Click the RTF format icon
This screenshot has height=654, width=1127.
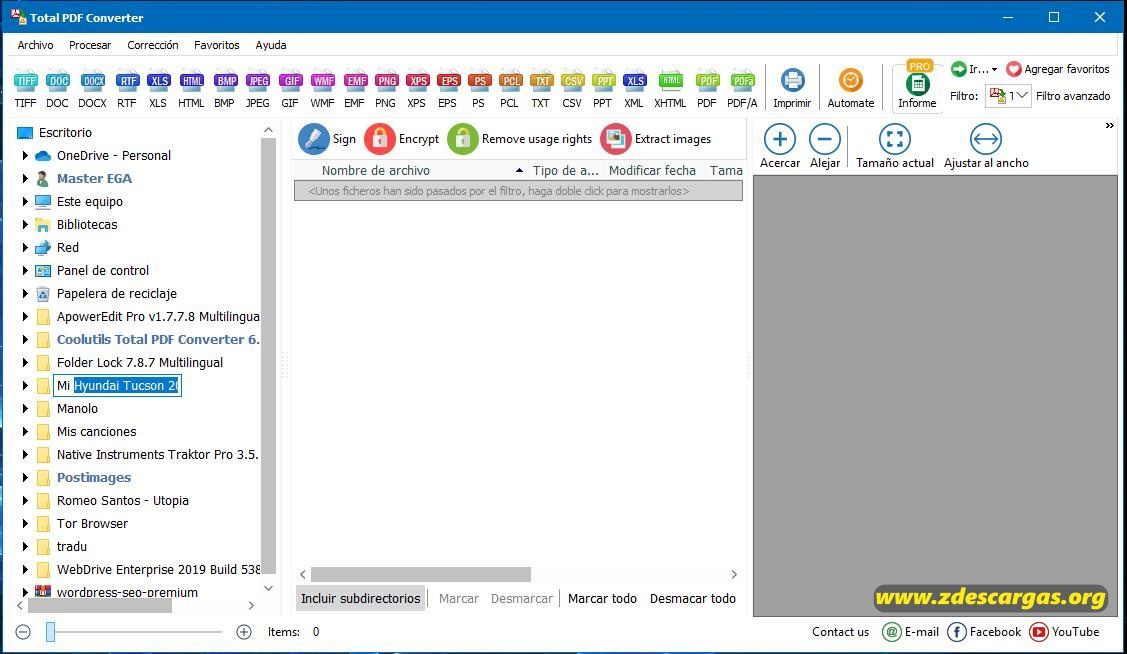click(x=127, y=89)
